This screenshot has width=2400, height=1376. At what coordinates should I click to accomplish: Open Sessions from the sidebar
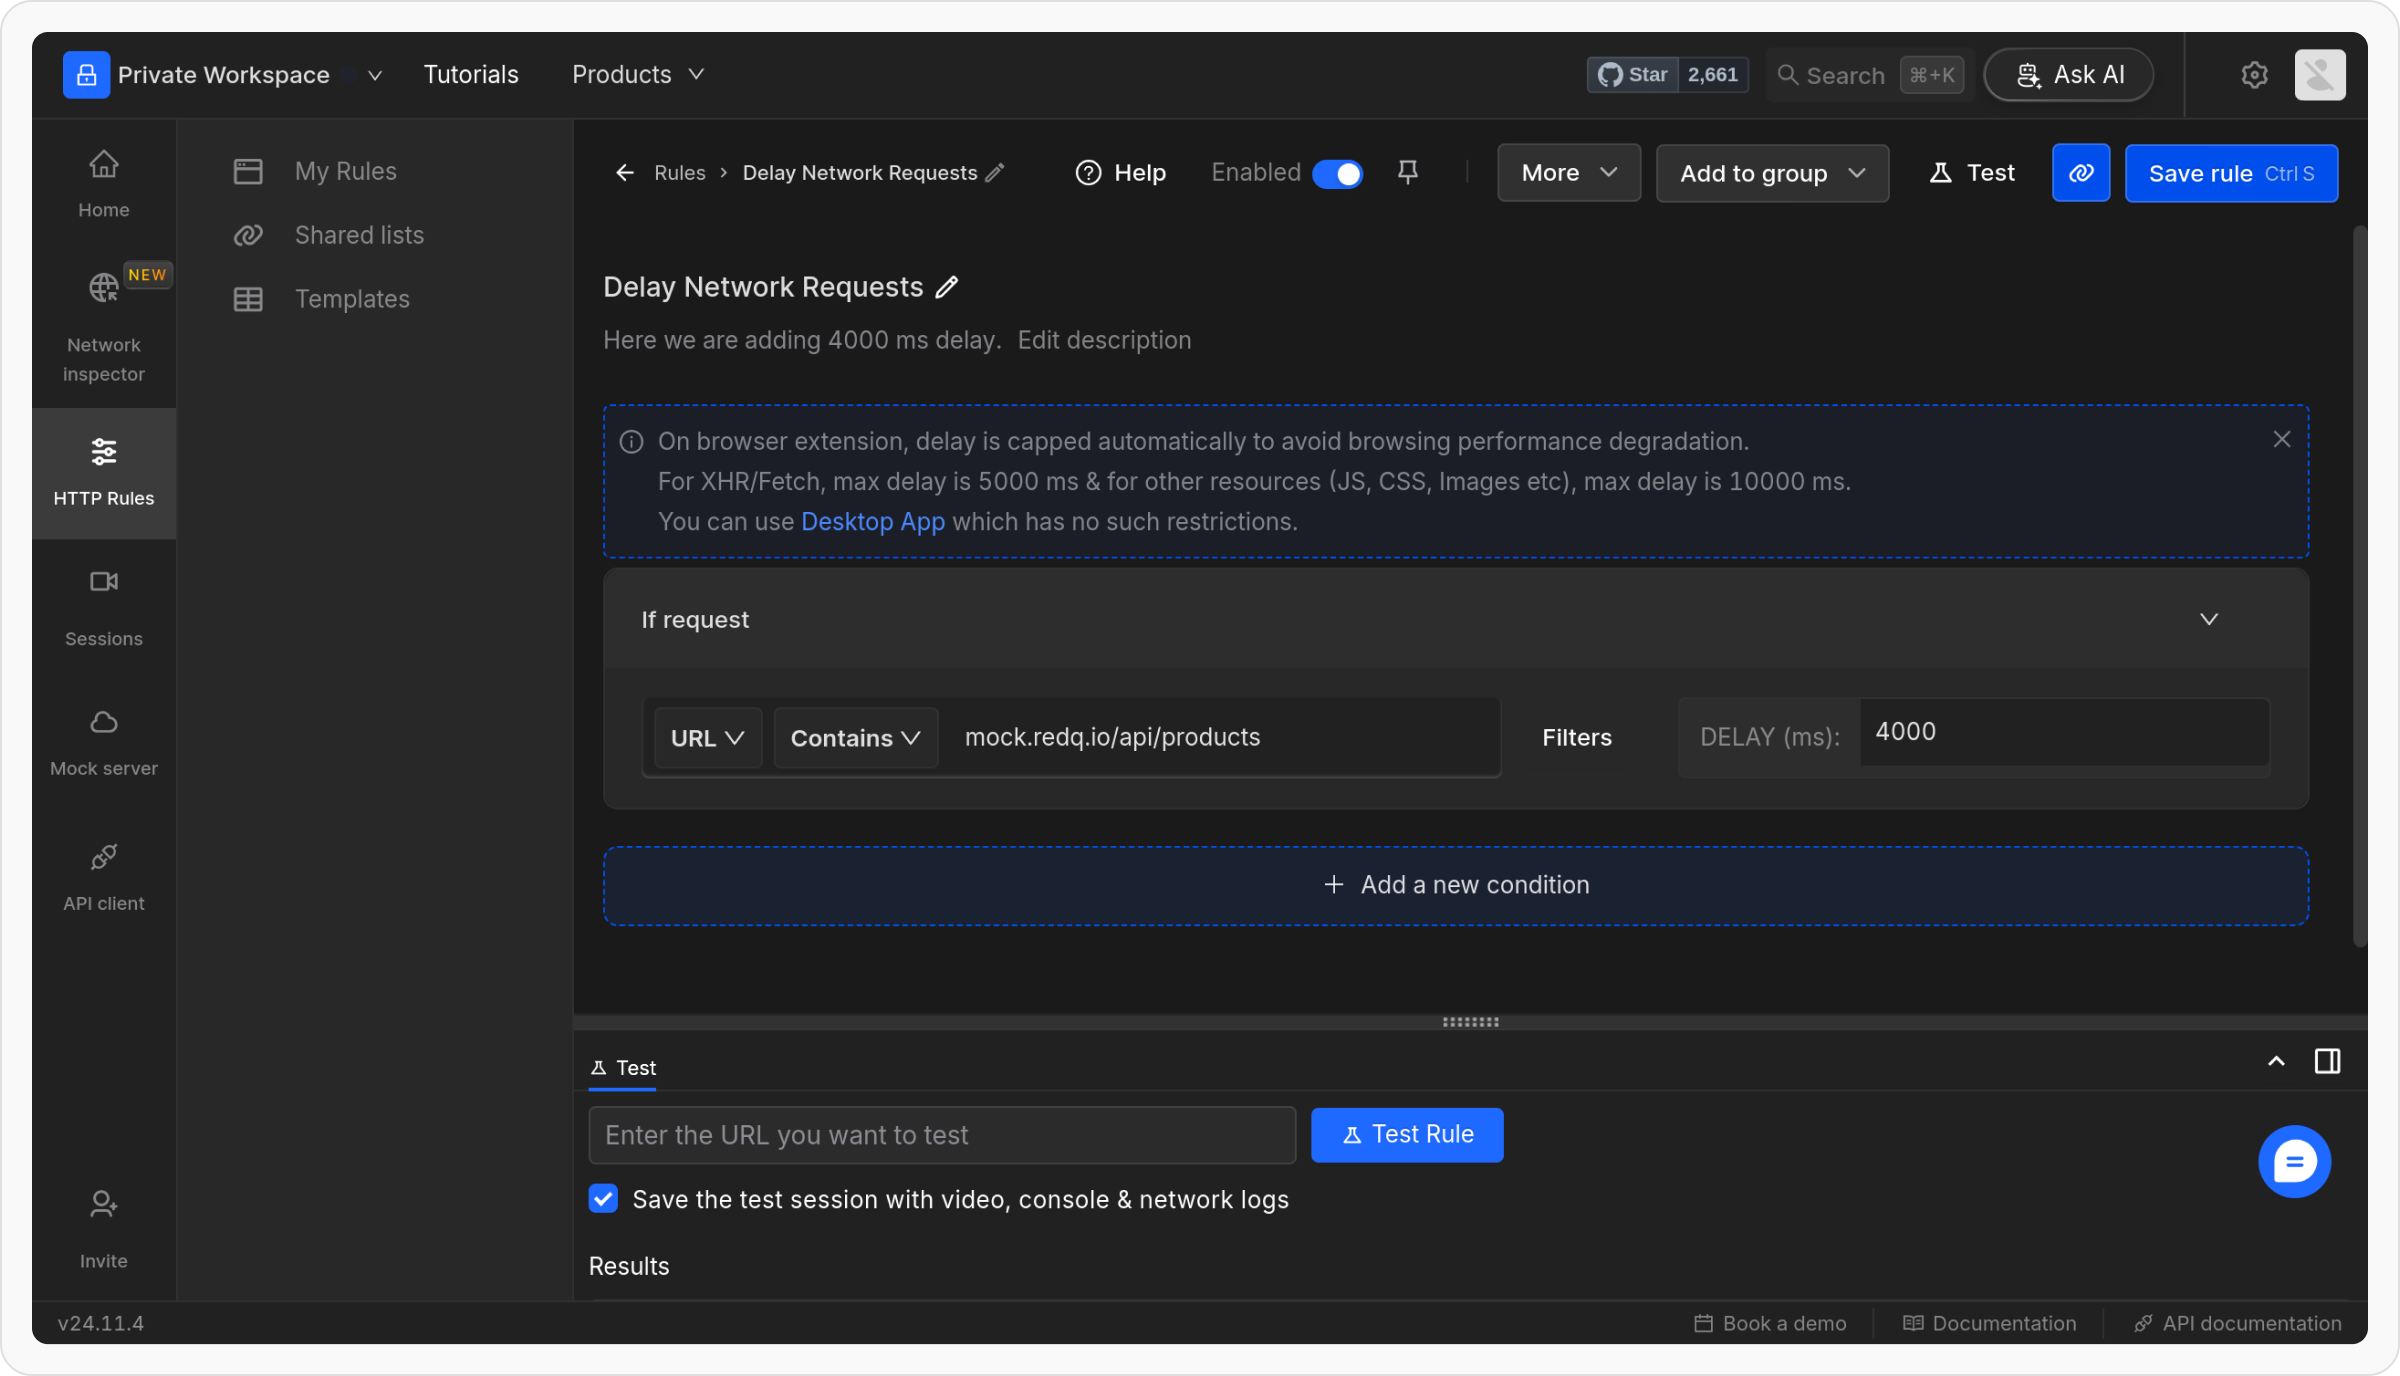103,583
